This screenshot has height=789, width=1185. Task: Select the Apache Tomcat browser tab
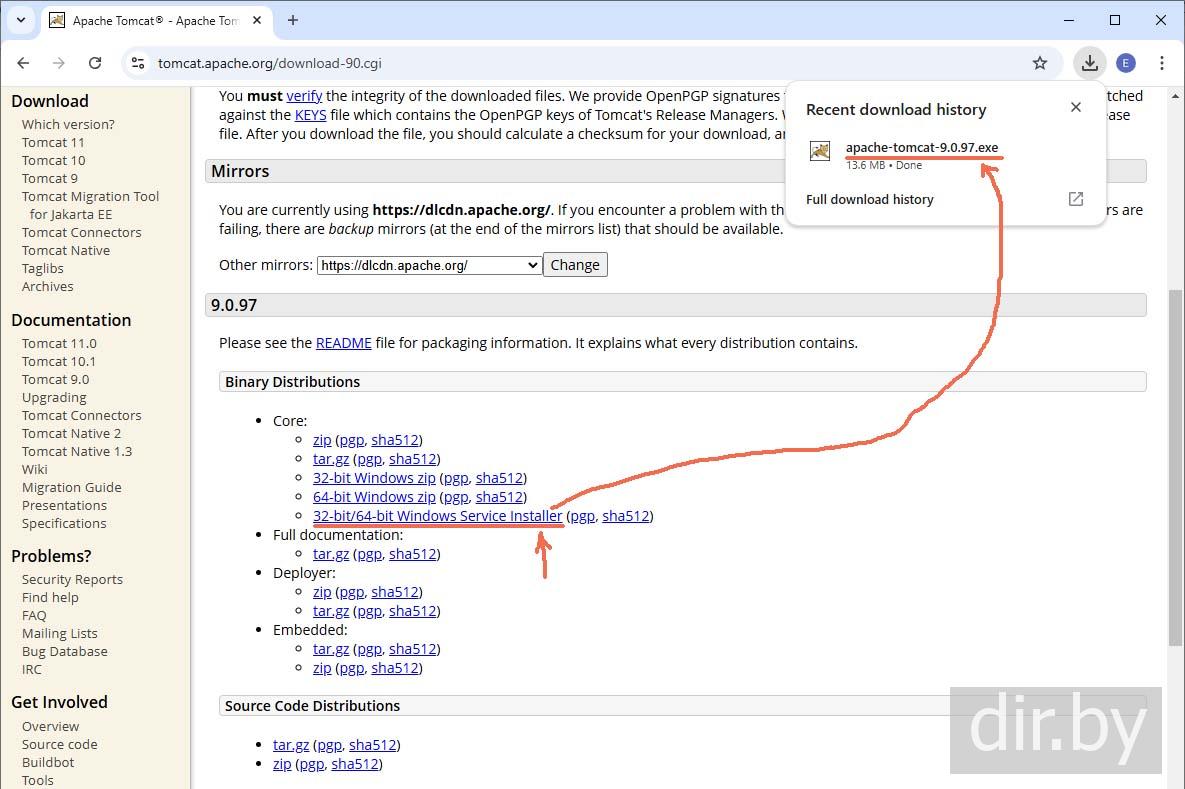155,20
